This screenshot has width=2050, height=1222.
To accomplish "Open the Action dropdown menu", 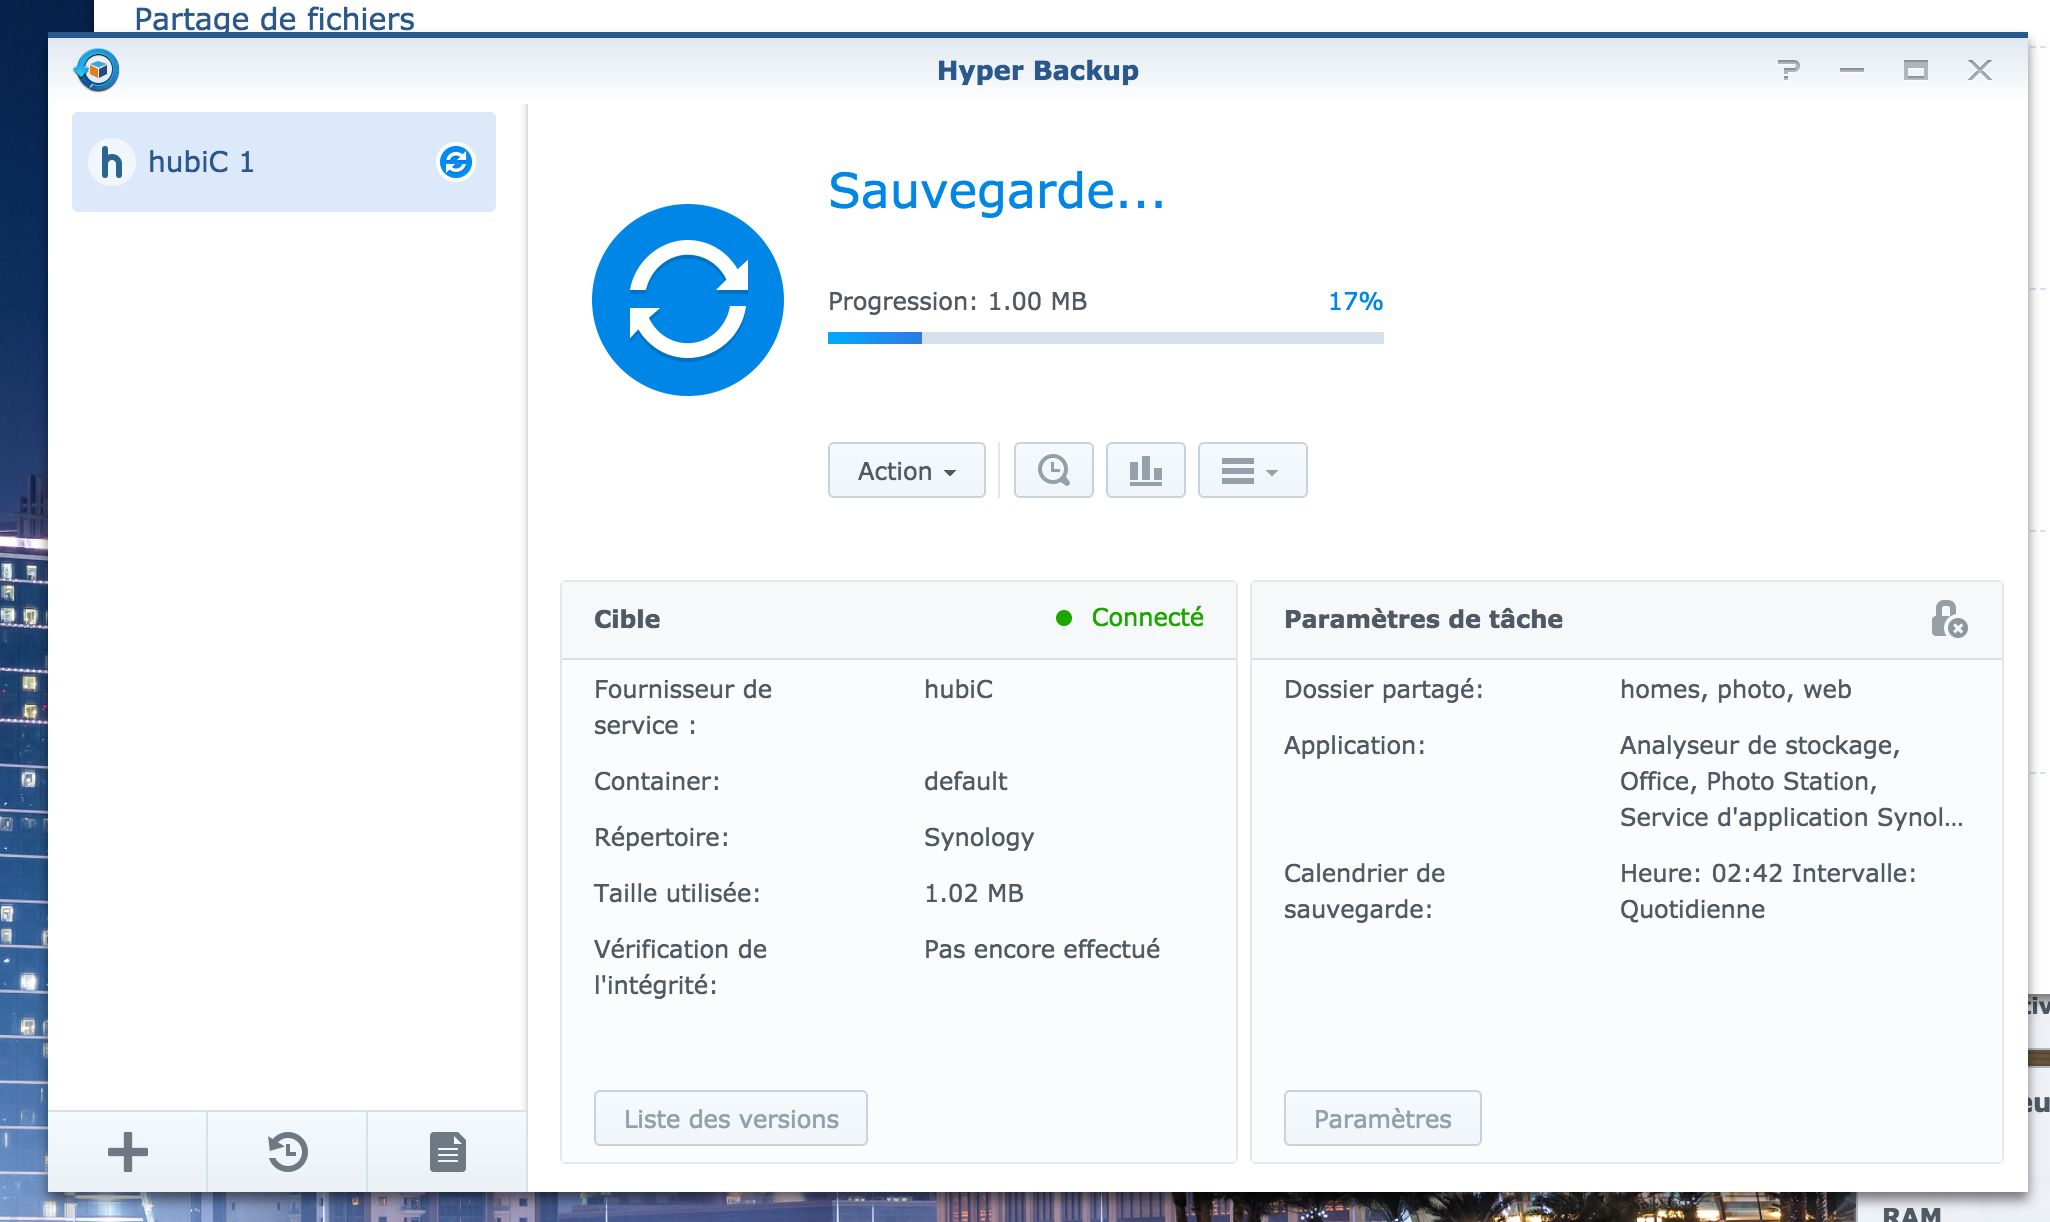I will click(907, 470).
